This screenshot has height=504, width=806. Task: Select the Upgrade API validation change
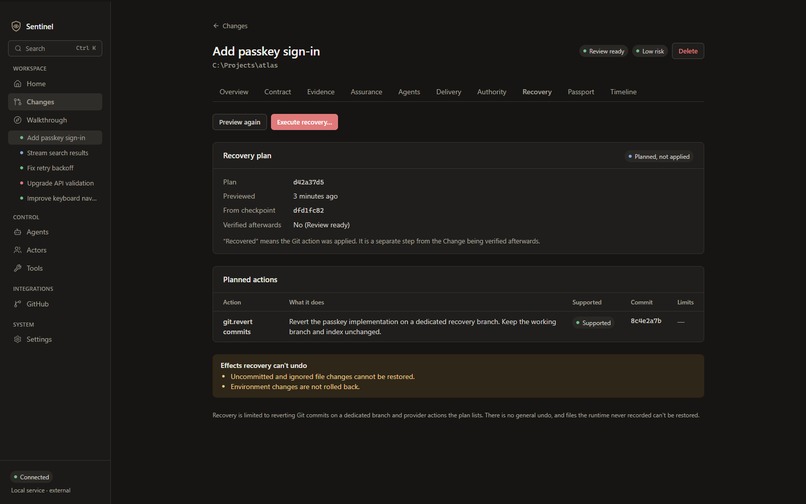coord(55,183)
